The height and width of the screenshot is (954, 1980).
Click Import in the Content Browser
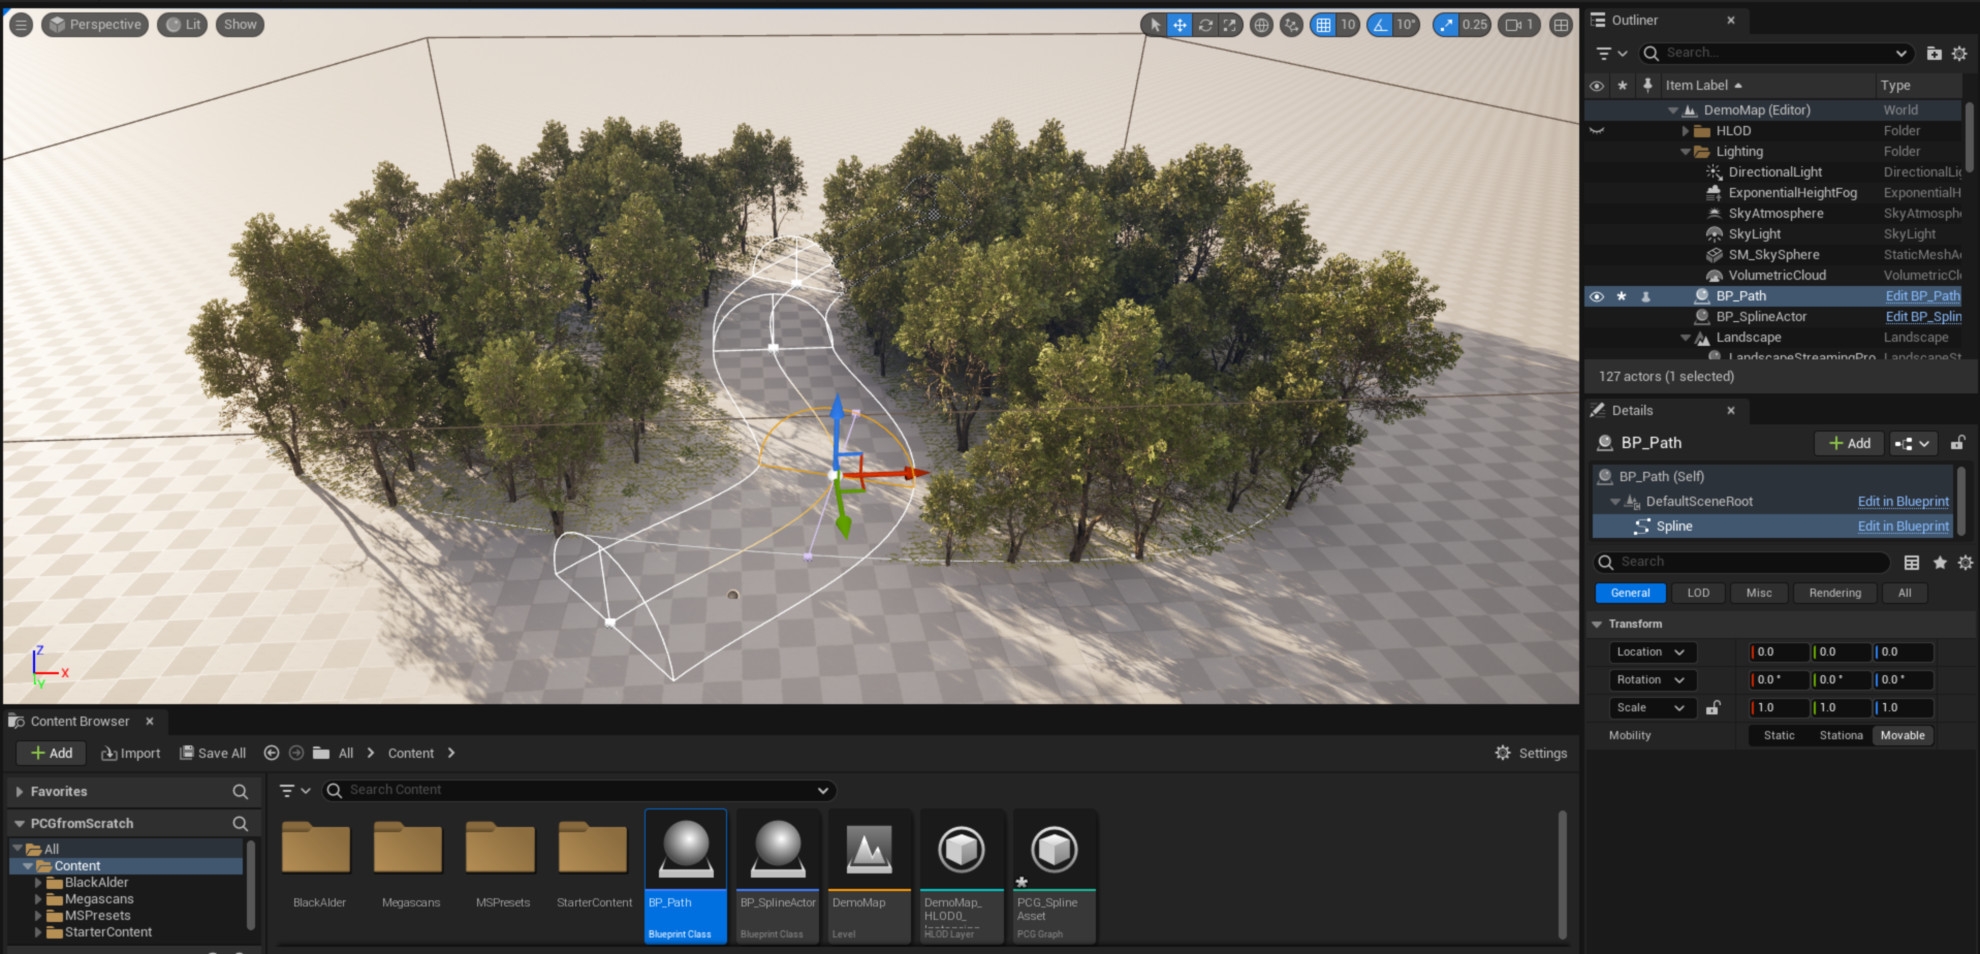pyautogui.click(x=131, y=753)
